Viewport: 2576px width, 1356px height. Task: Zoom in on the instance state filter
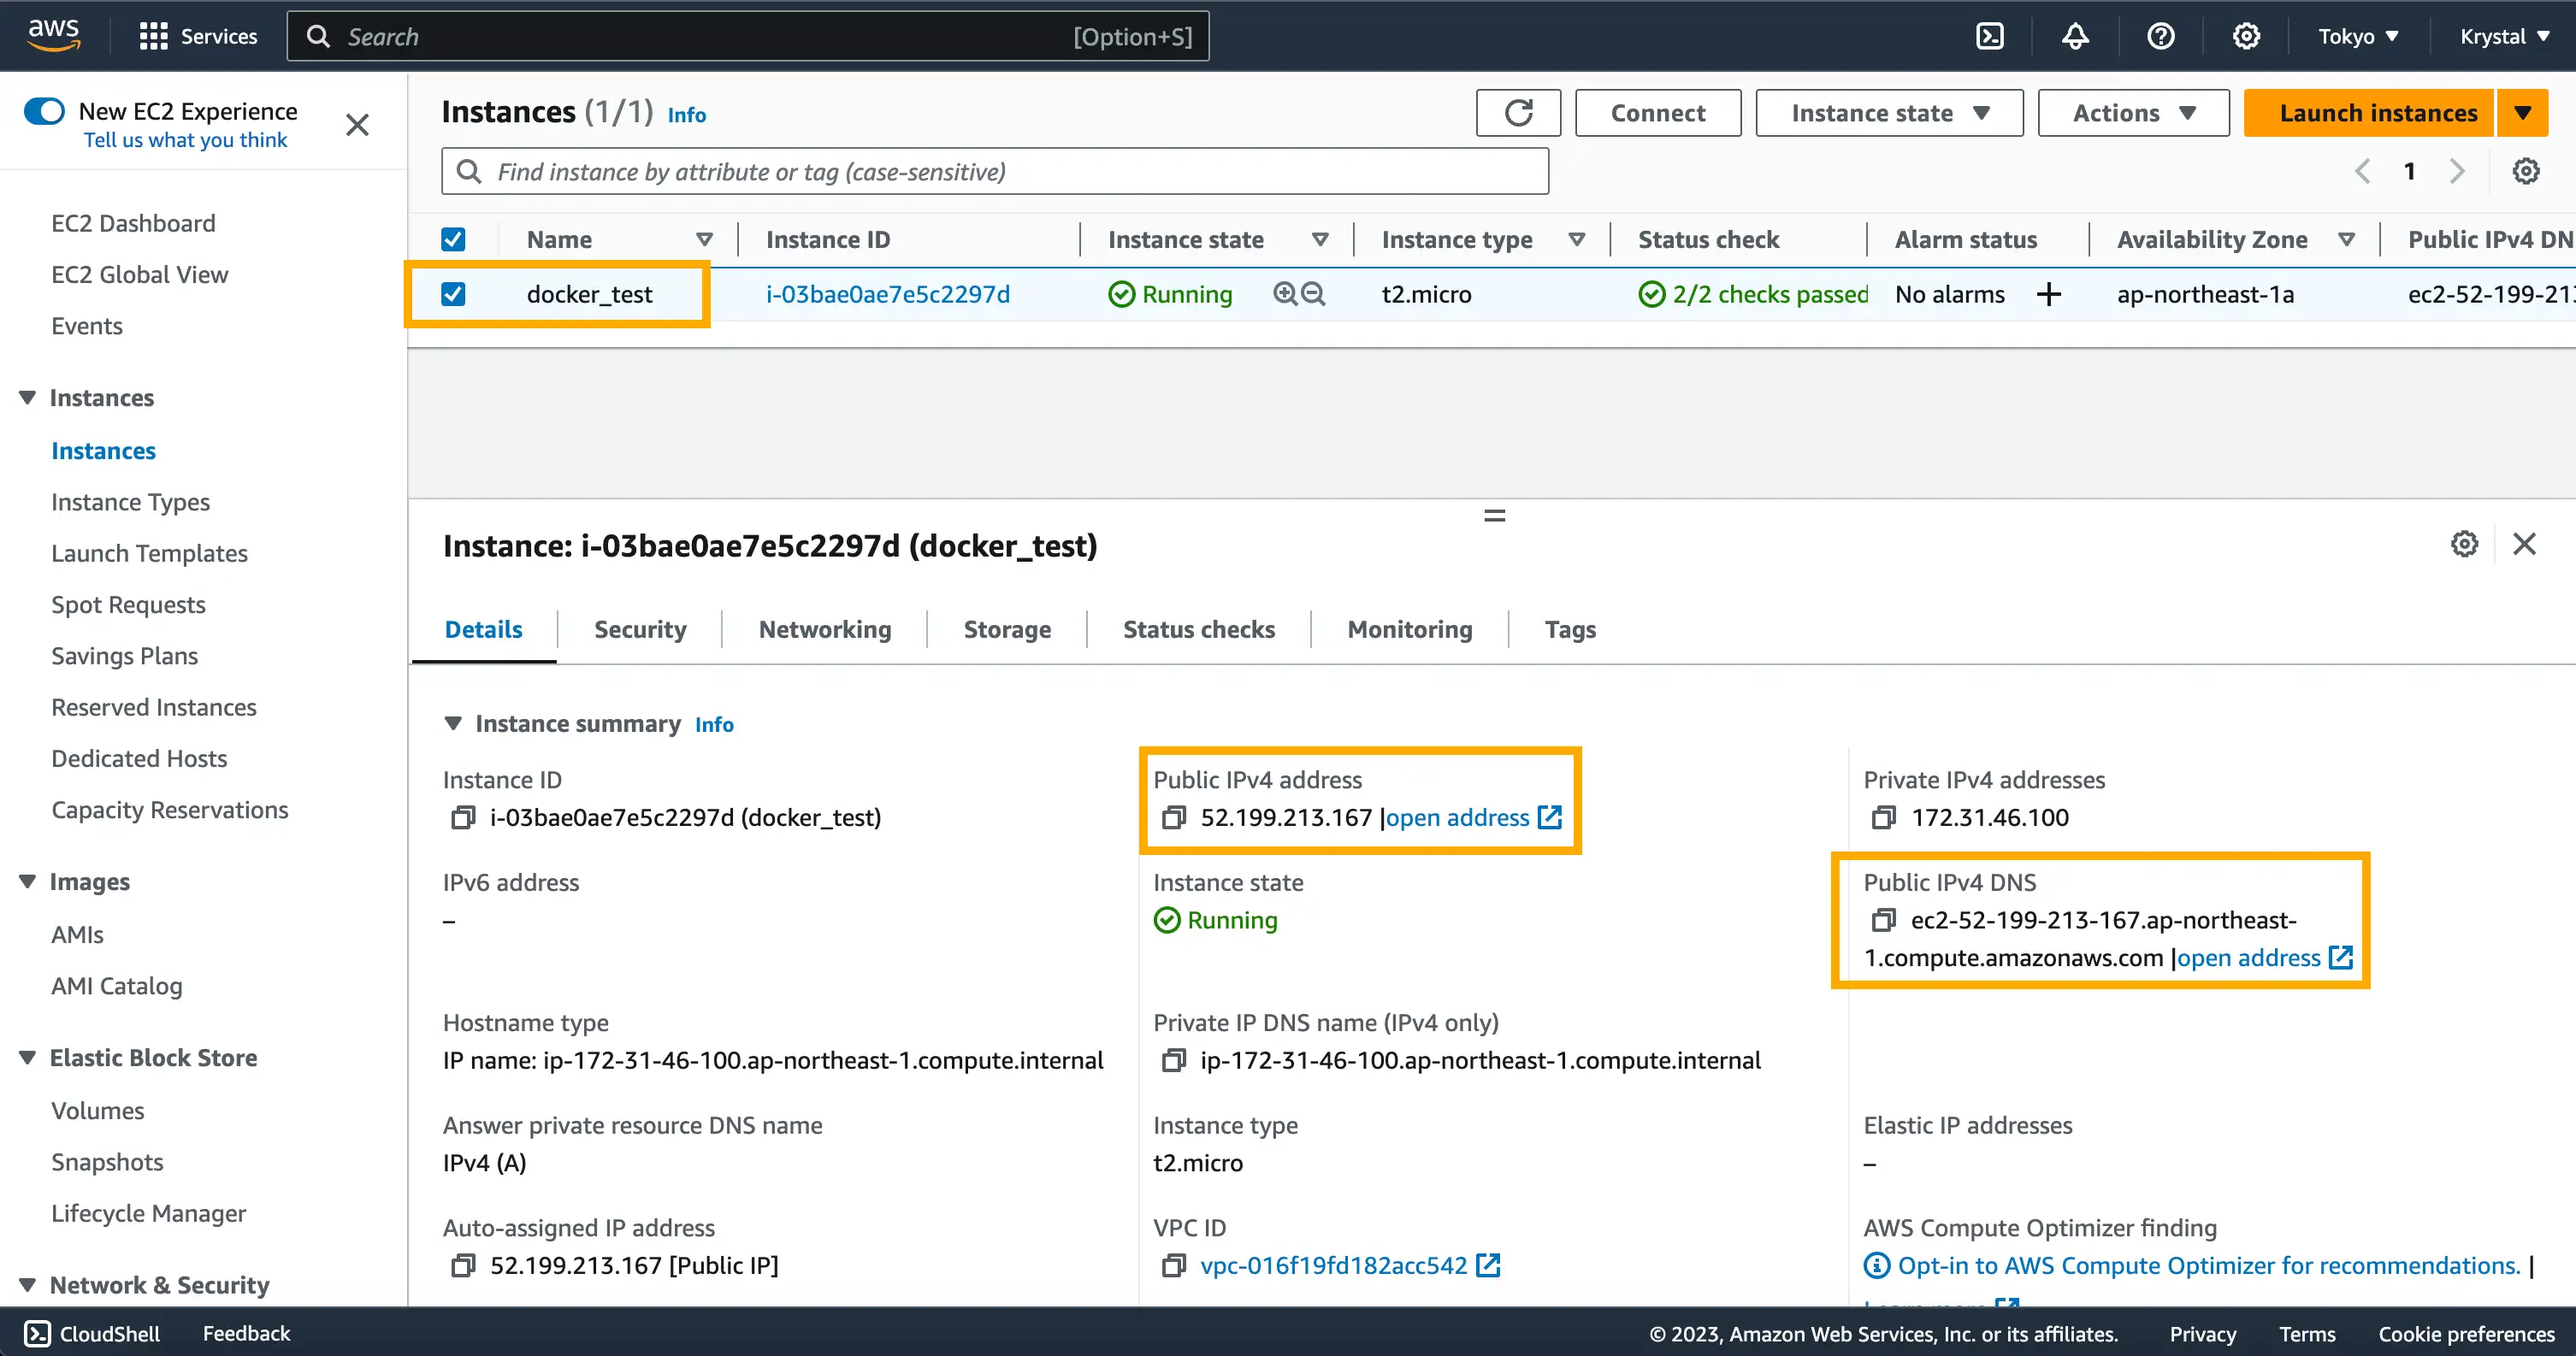1285,294
